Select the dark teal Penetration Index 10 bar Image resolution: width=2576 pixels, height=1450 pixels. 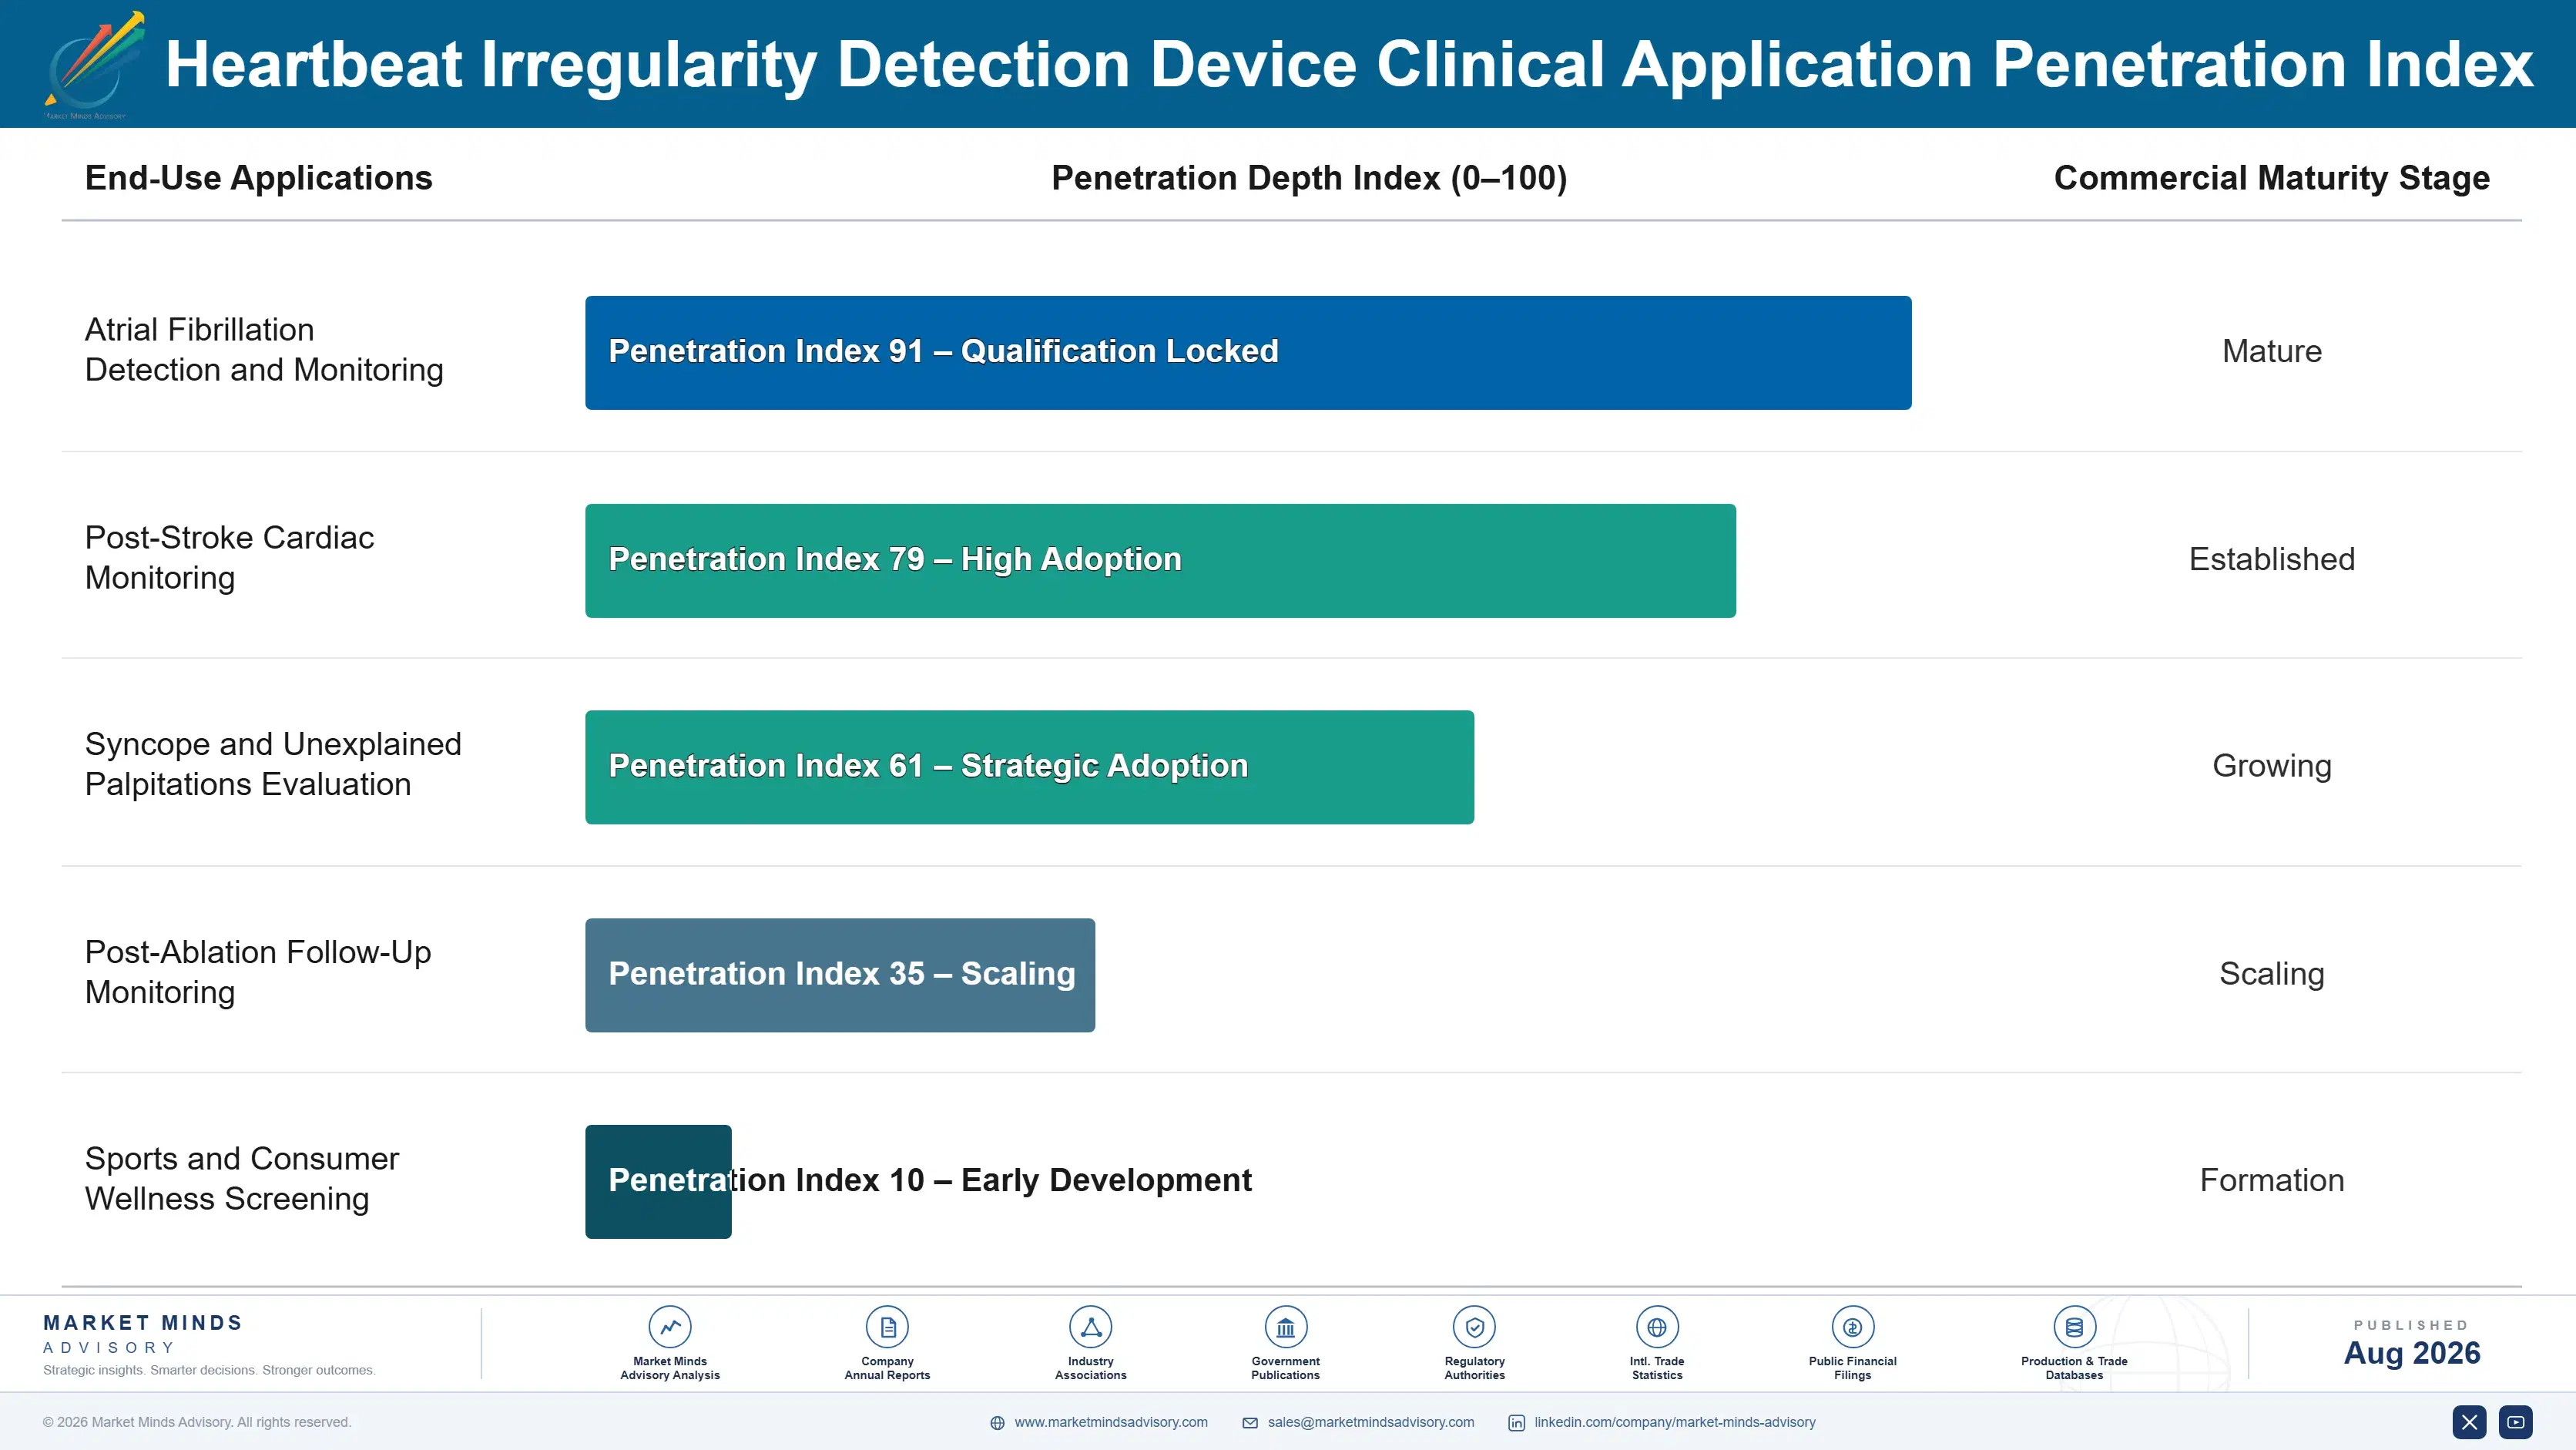click(x=658, y=1182)
